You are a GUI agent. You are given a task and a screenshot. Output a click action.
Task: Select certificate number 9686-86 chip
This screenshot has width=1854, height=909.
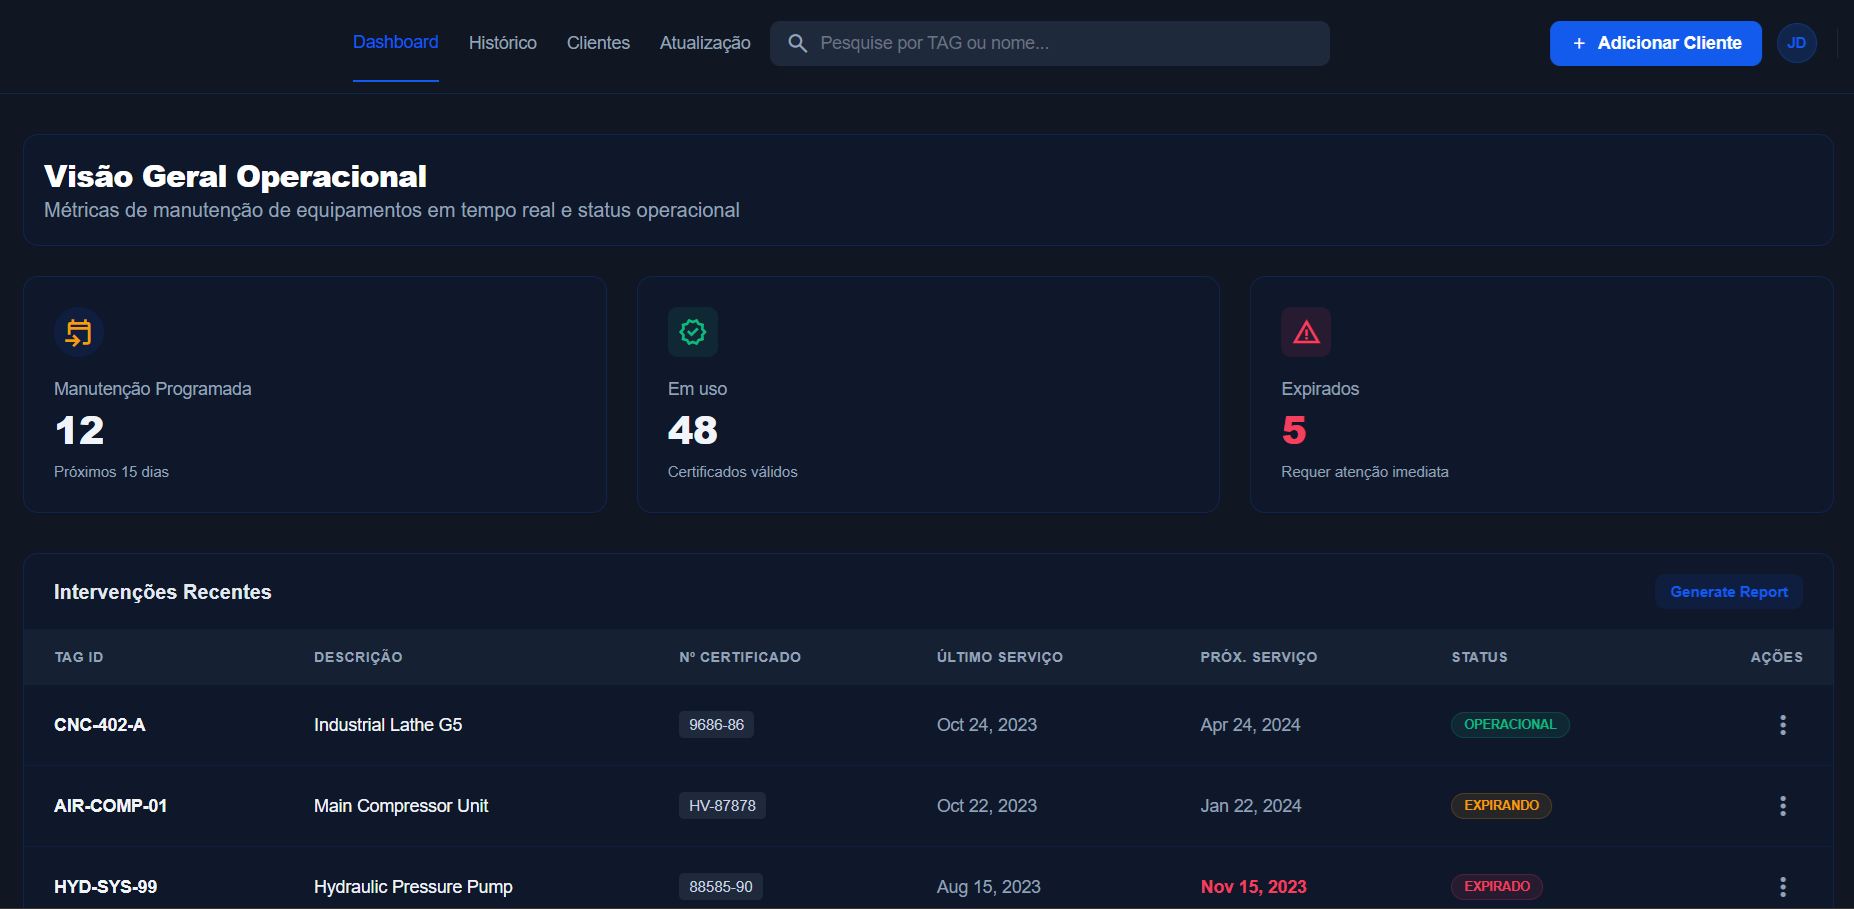716,725
